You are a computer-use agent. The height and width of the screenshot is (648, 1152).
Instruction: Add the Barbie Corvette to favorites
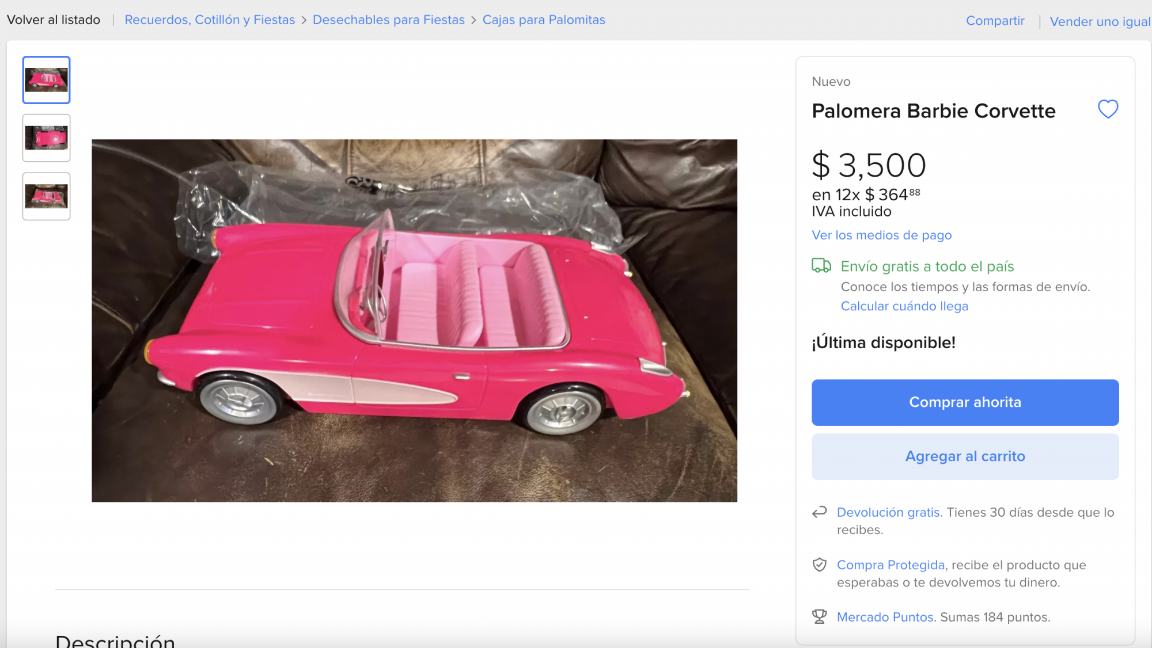[x=1108, y=109]
